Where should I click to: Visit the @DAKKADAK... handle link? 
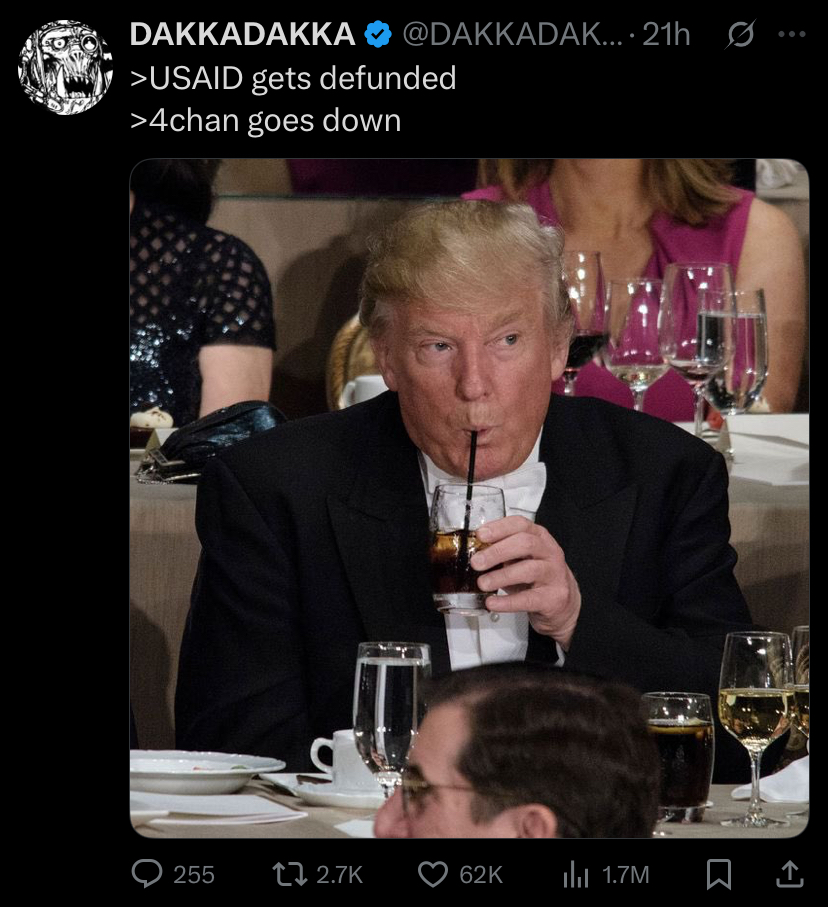513,34
